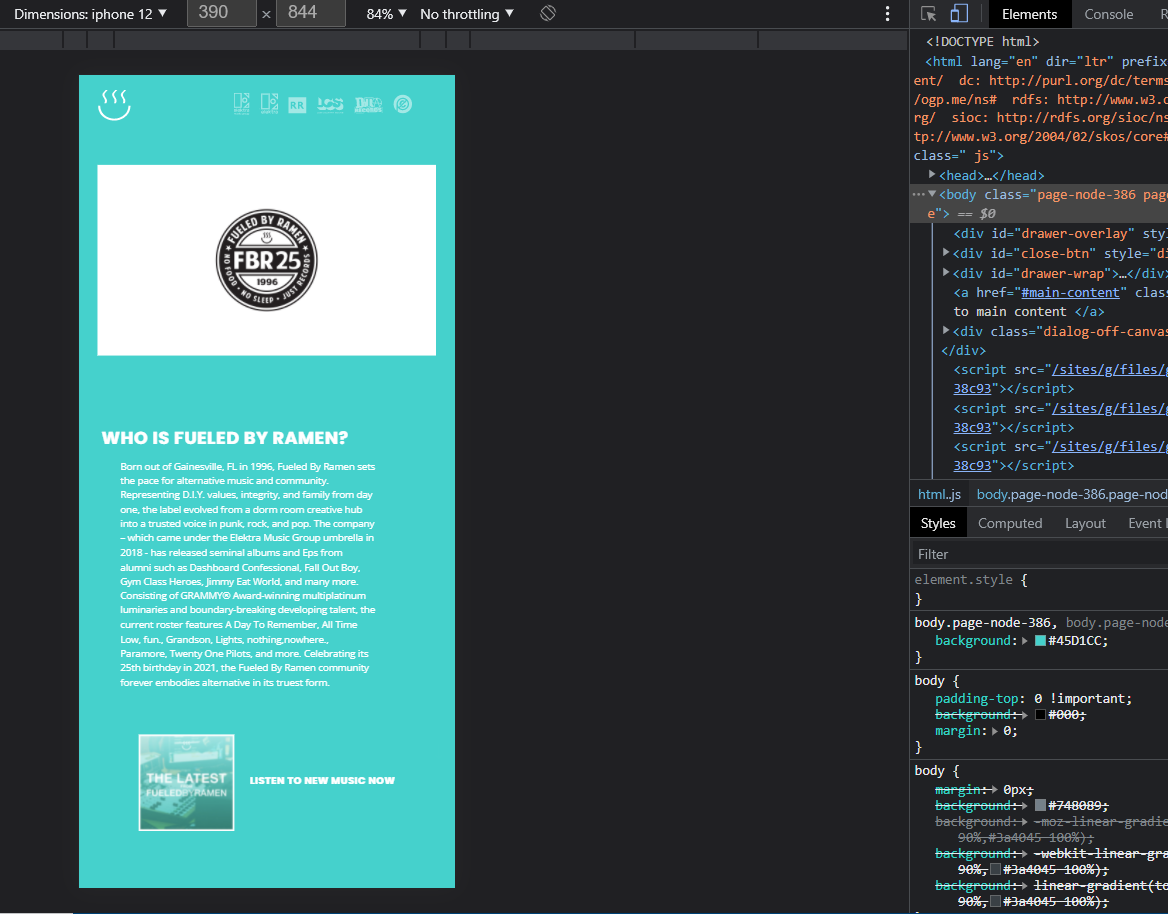Click the Who Is Fueled By Ramen heading
This screenshot has width=1168, height=914.
225,438
